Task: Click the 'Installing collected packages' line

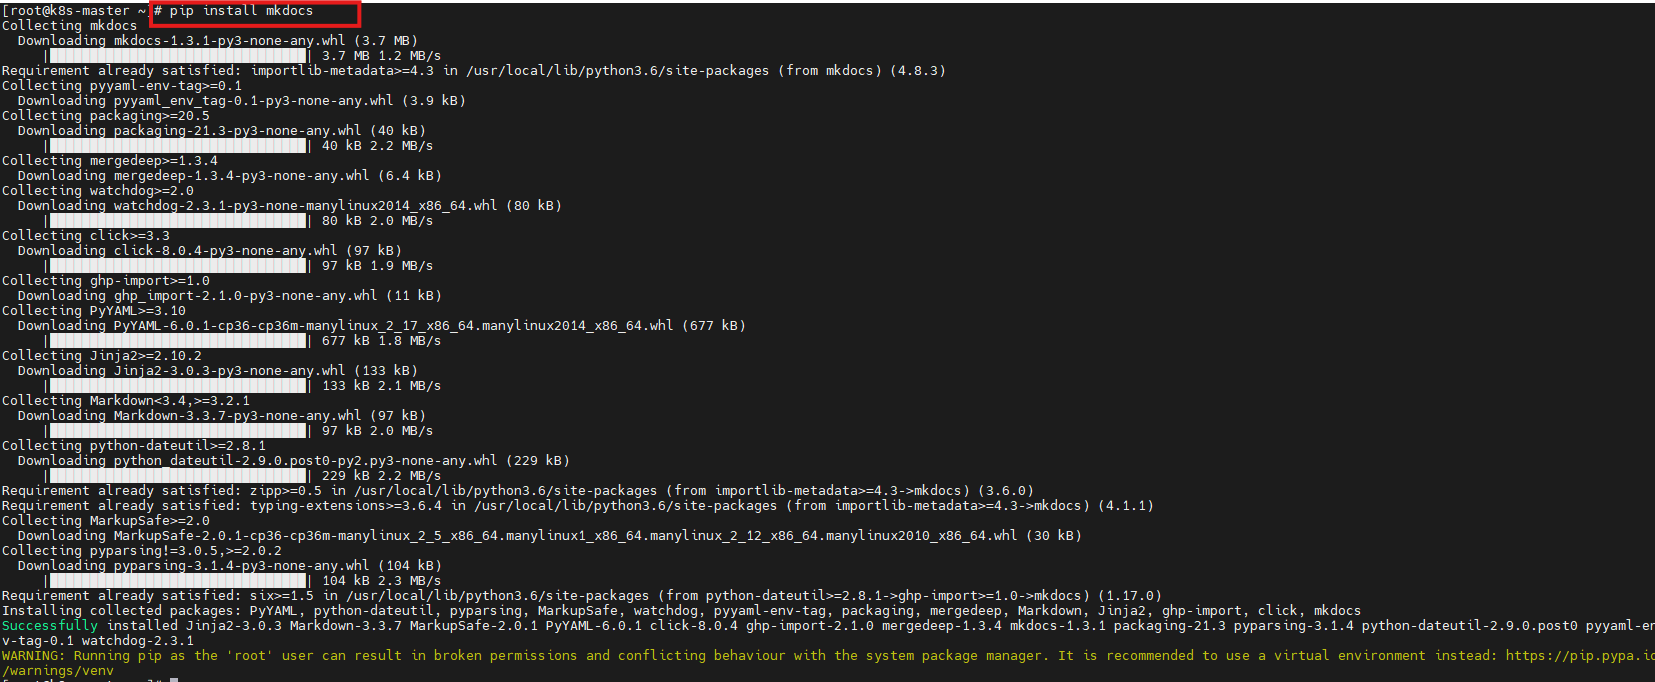Action: coord(681,611)
